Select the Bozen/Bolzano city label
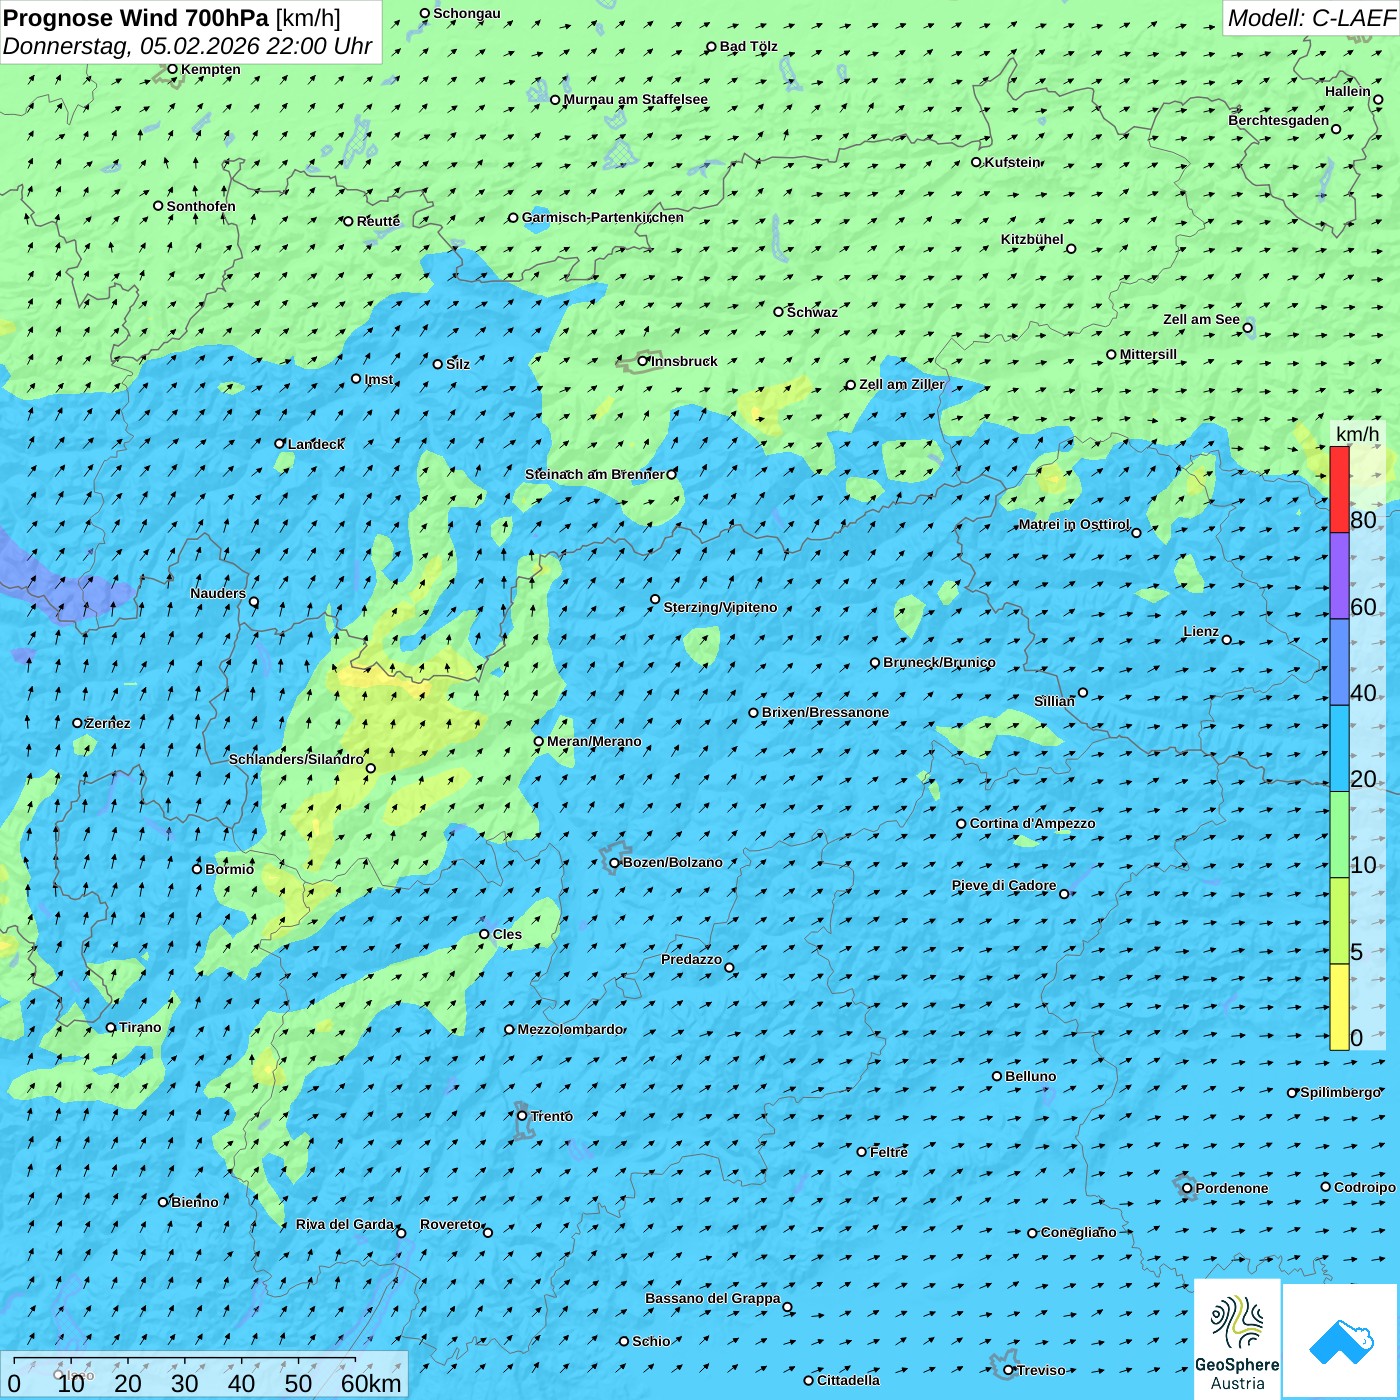This screenshot has height=1400, width=1400. (x=672, y=862)
